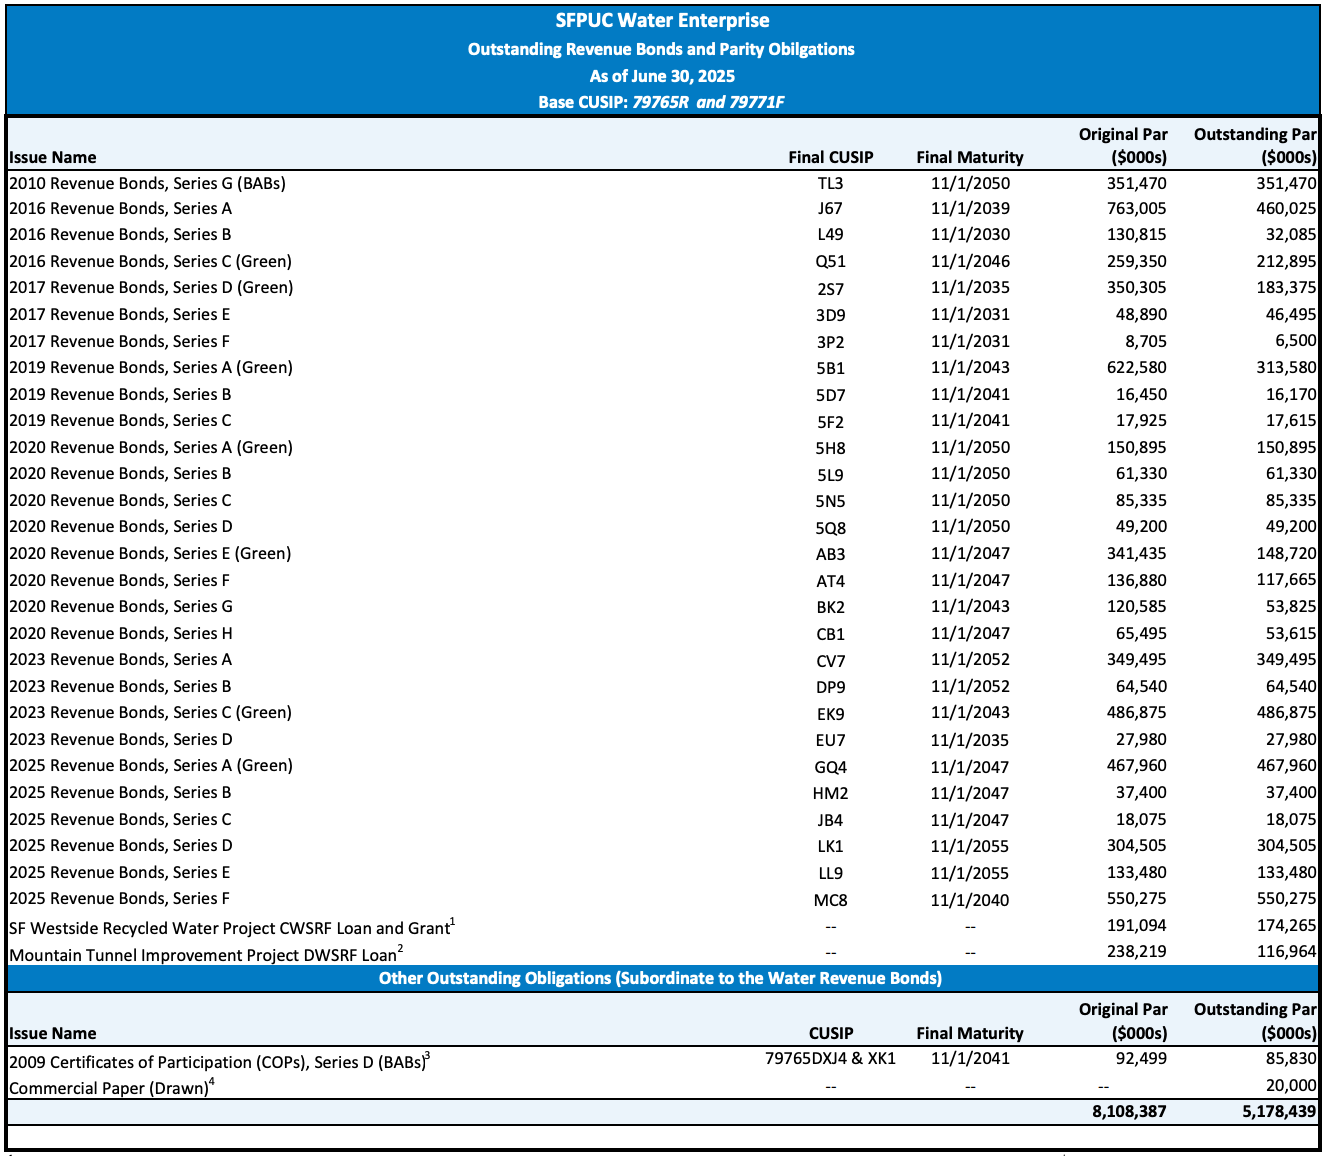This screenshot has height=1156, width=1326.
Task: Select Outstanding Par value 148,720
Action: [x=1285, y=554]
